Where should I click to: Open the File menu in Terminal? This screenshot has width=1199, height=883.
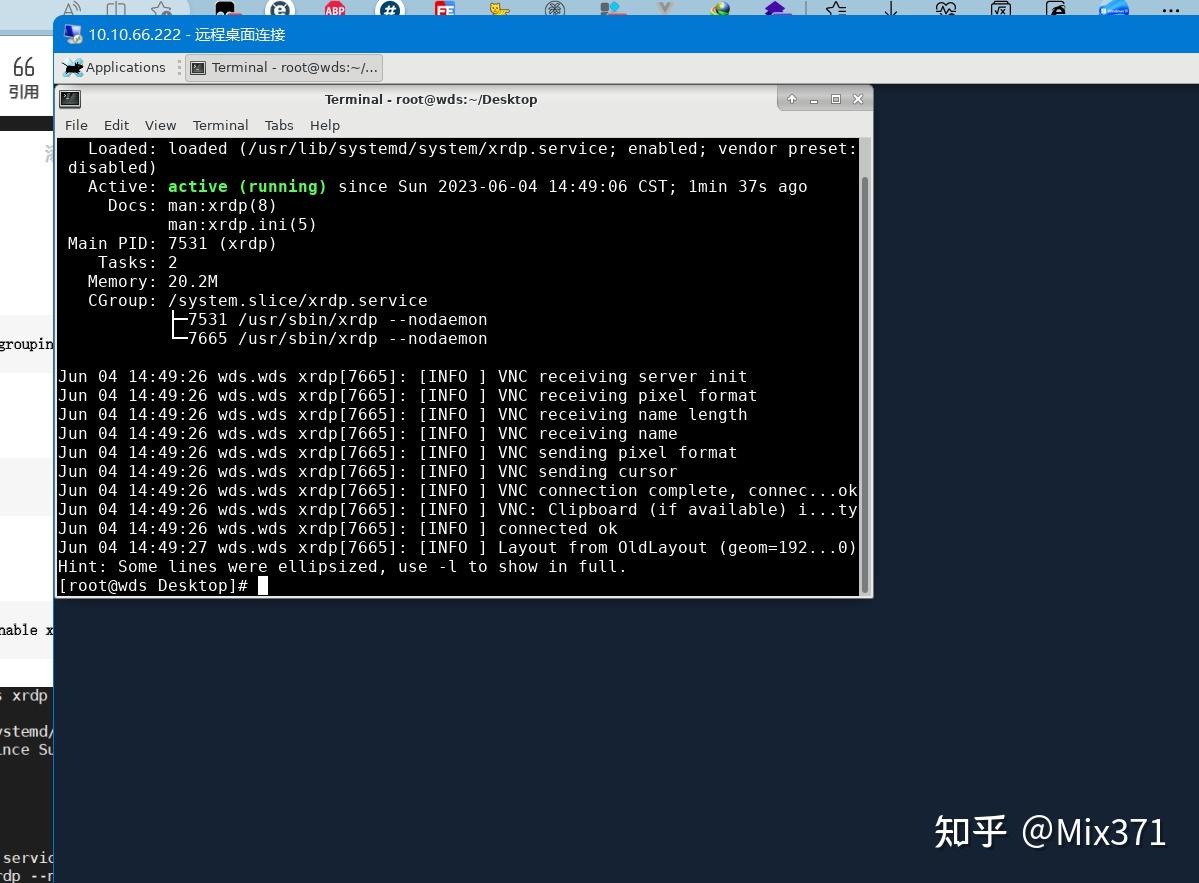[x=76, y=125]
